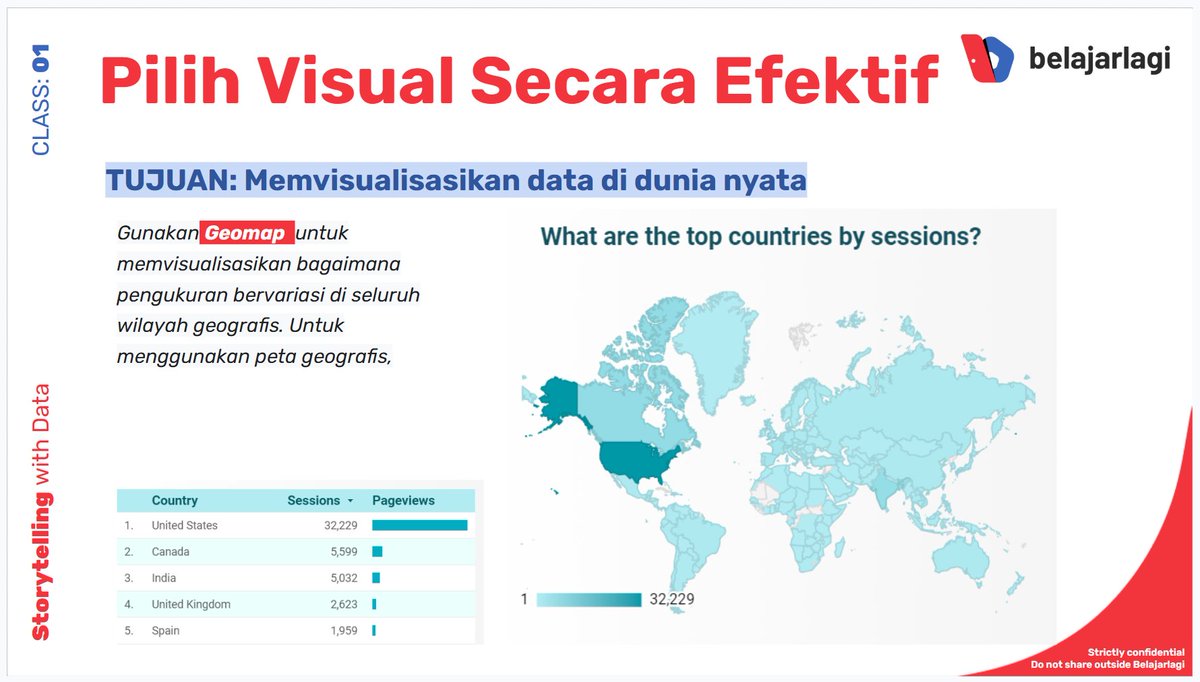1200x682 pixels.
Task: Click the sessions value '5,032'
Action: coord(342,577)
